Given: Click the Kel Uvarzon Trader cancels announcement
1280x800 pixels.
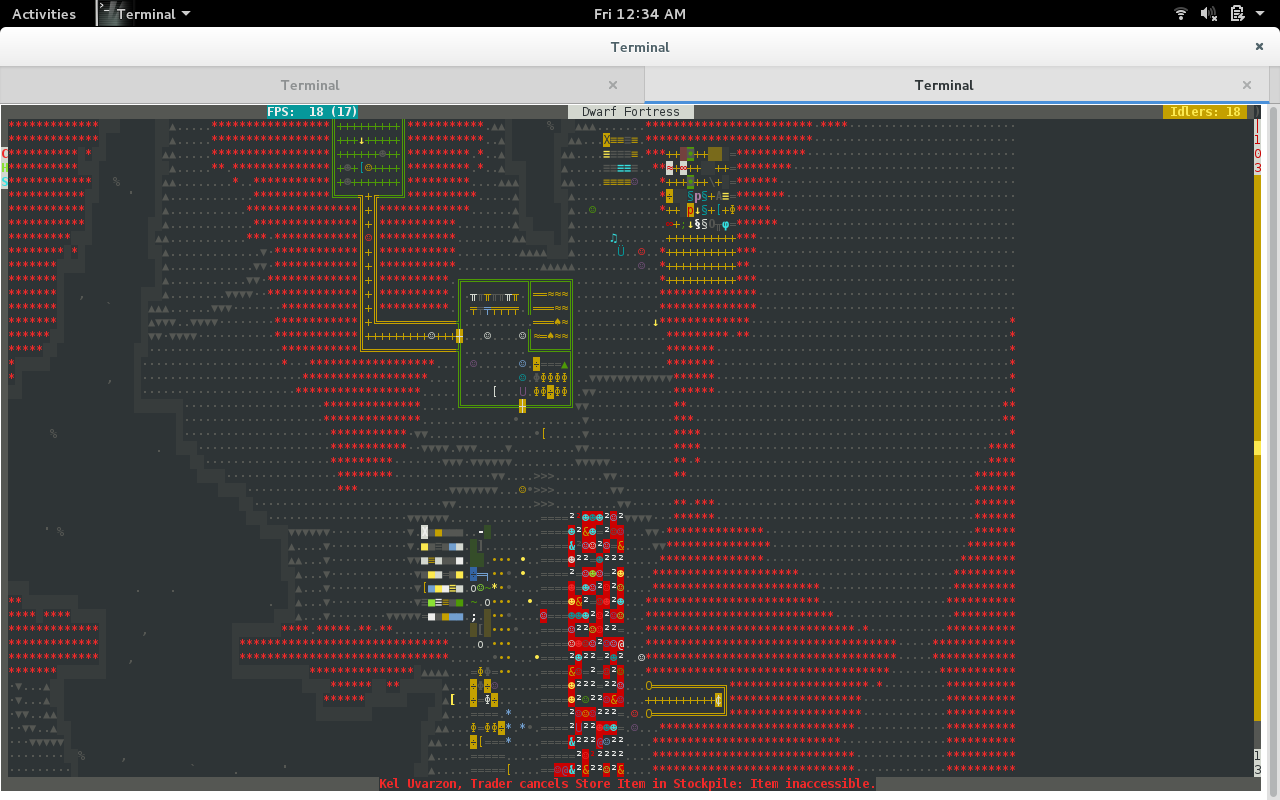Looking at the screenshot, I should tap(627, 784).
